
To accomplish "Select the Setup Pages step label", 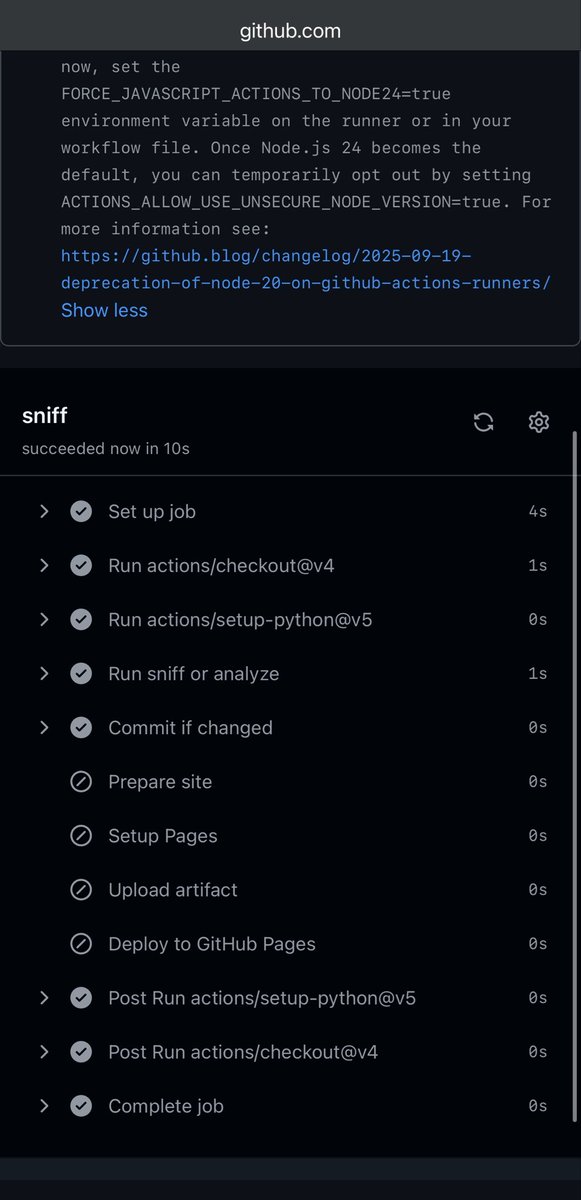I will (x=163, y=836).
